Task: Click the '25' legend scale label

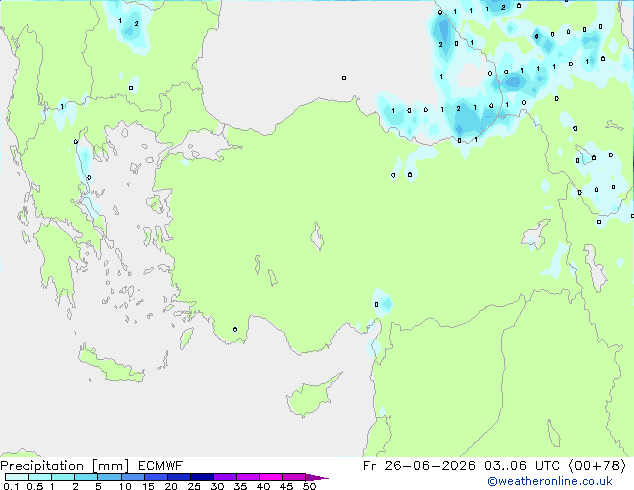Action: tap(194, 486)
